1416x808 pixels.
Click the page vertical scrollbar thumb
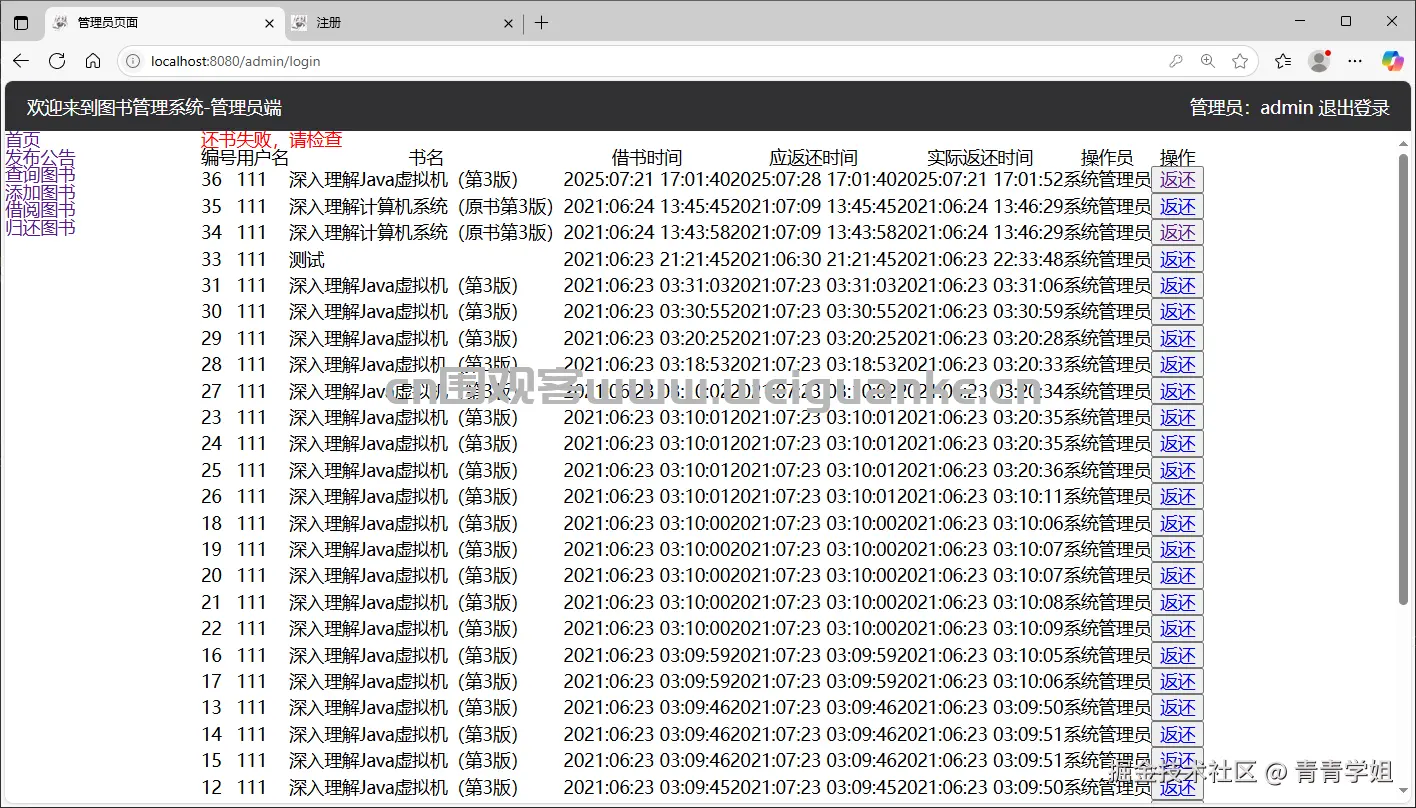(x=1403, y=379)
